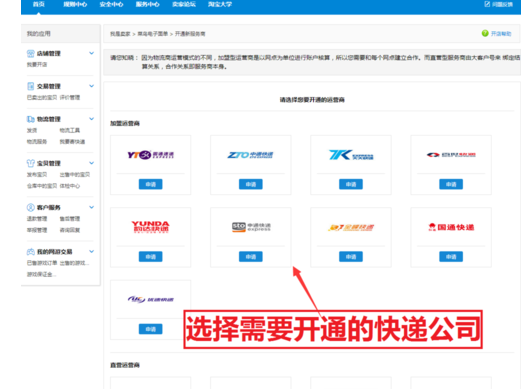Click 申请 under the TK logo
The image size is (523, 389).
pos(351,184)
